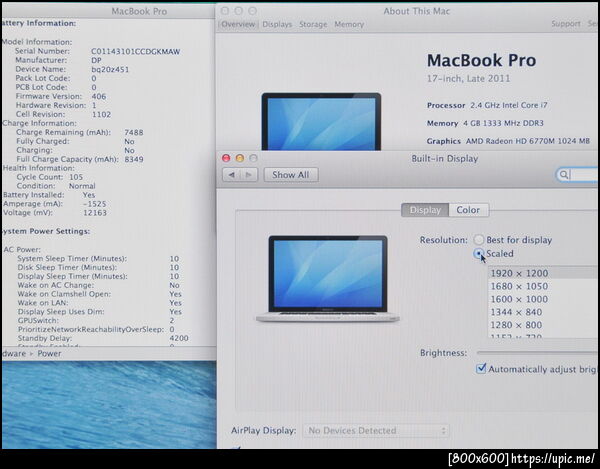This screenshot has height=469, width=600.
Task: Click the MacBook Pro picture in About This Mac
Action: point(321,122)
